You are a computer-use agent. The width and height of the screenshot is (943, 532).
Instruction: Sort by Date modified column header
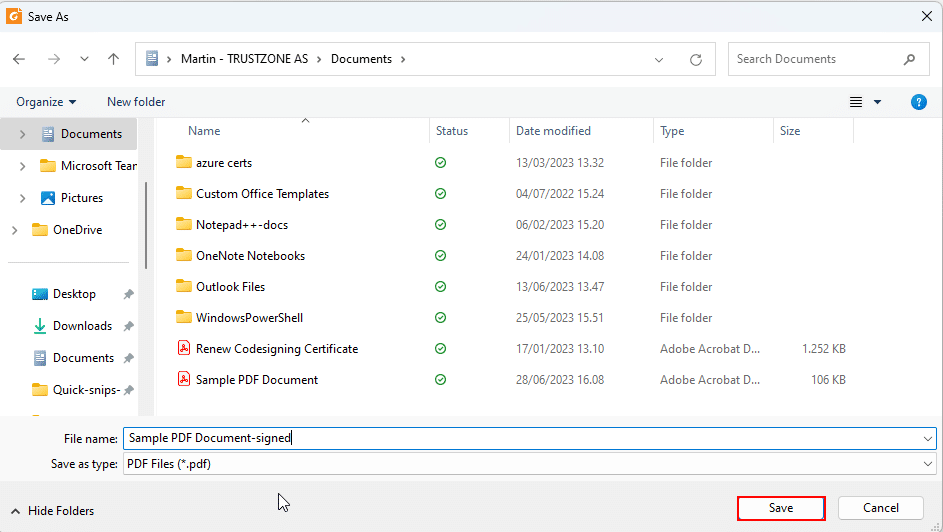point(553,131)
